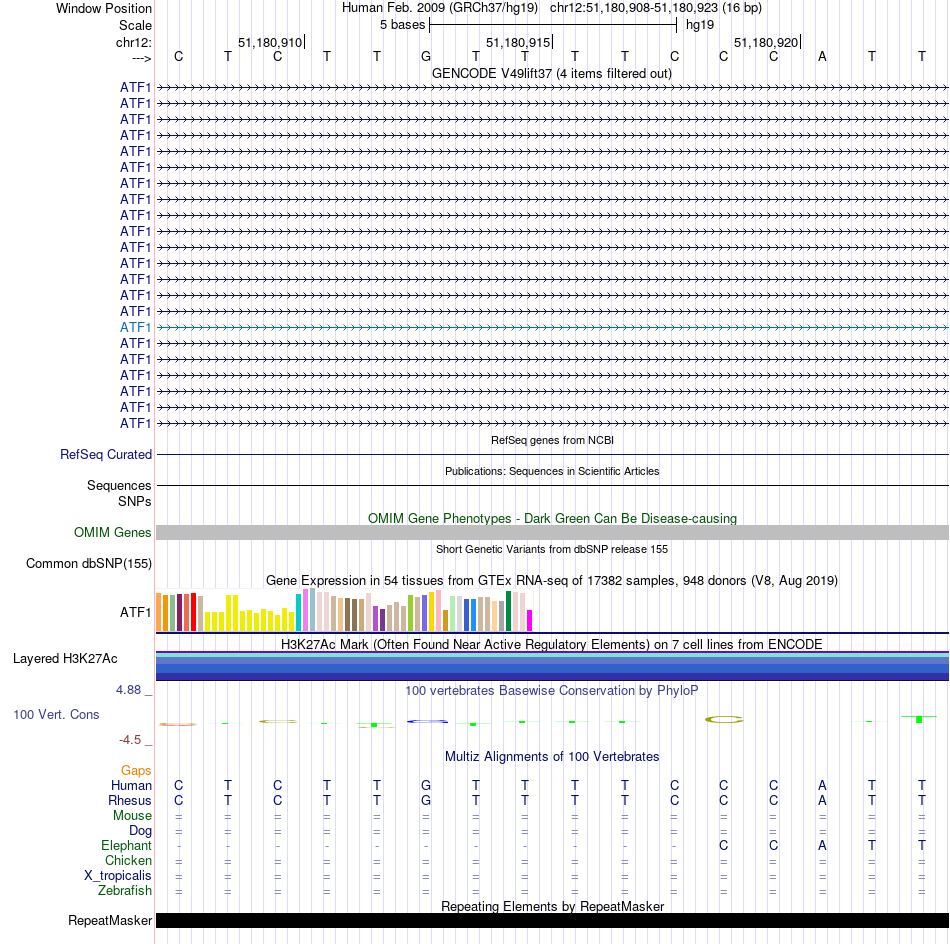Select the Human species label
Viewport: 950px width, 944px height.
pyautogui.click(x=131, y=786)
